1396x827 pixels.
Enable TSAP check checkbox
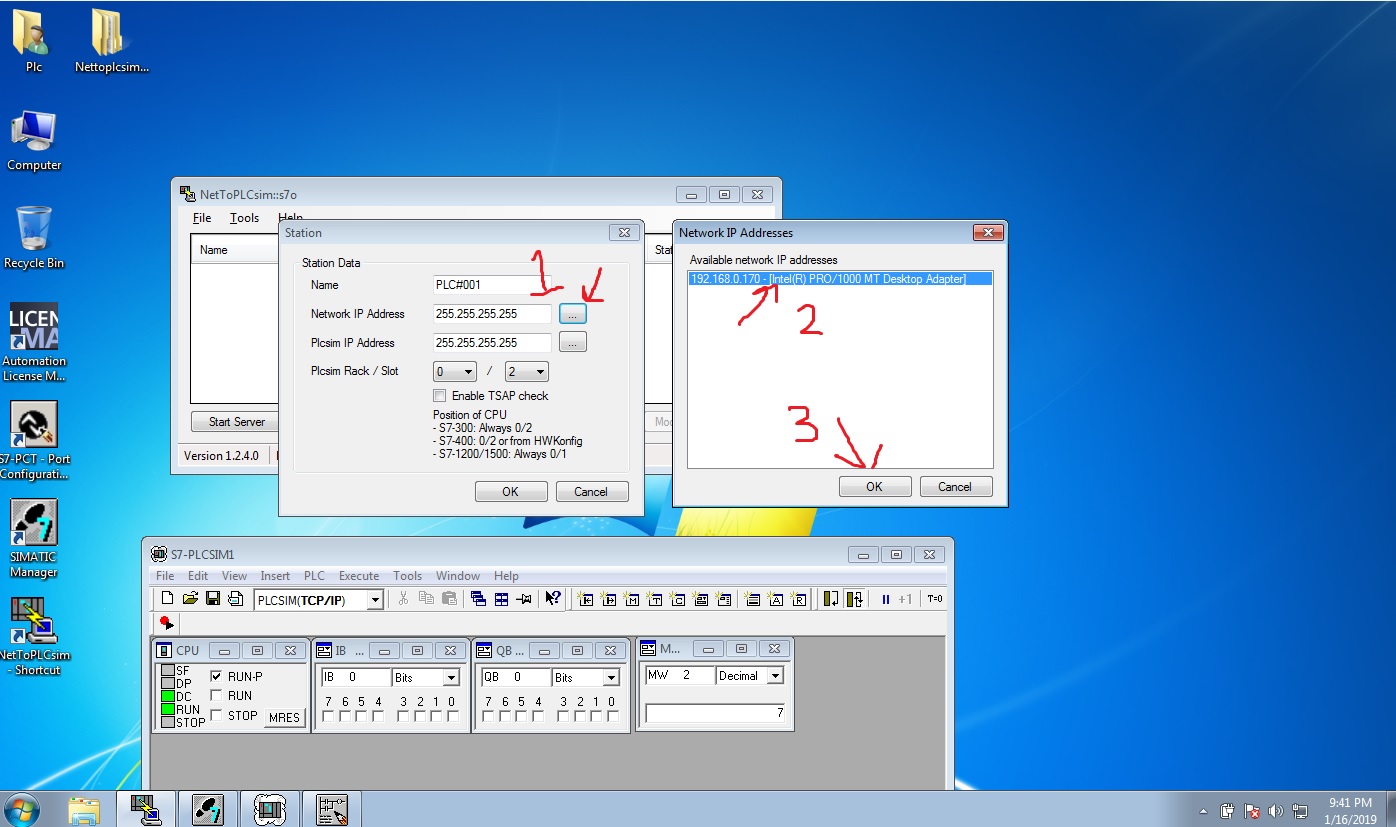440,396
